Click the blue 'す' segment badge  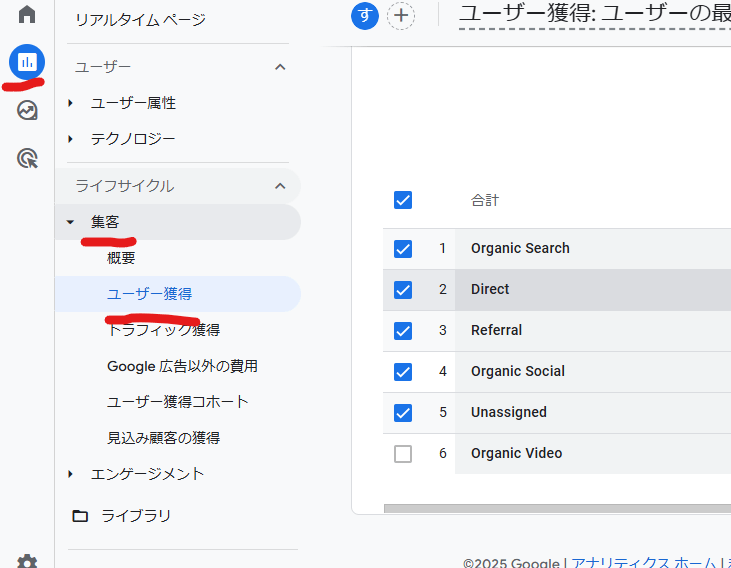[365, 15]
